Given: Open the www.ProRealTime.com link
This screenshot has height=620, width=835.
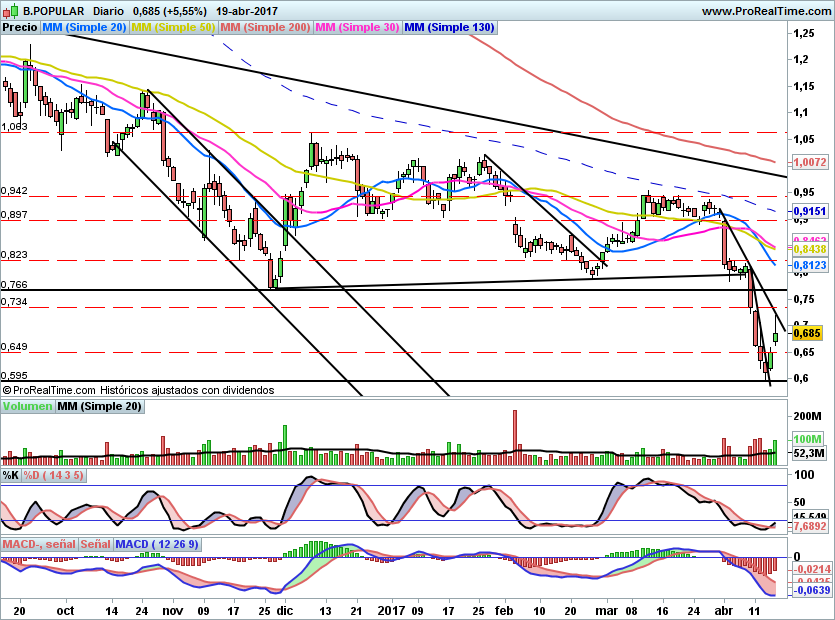Looking at the screenshot, I should point(765,10).
